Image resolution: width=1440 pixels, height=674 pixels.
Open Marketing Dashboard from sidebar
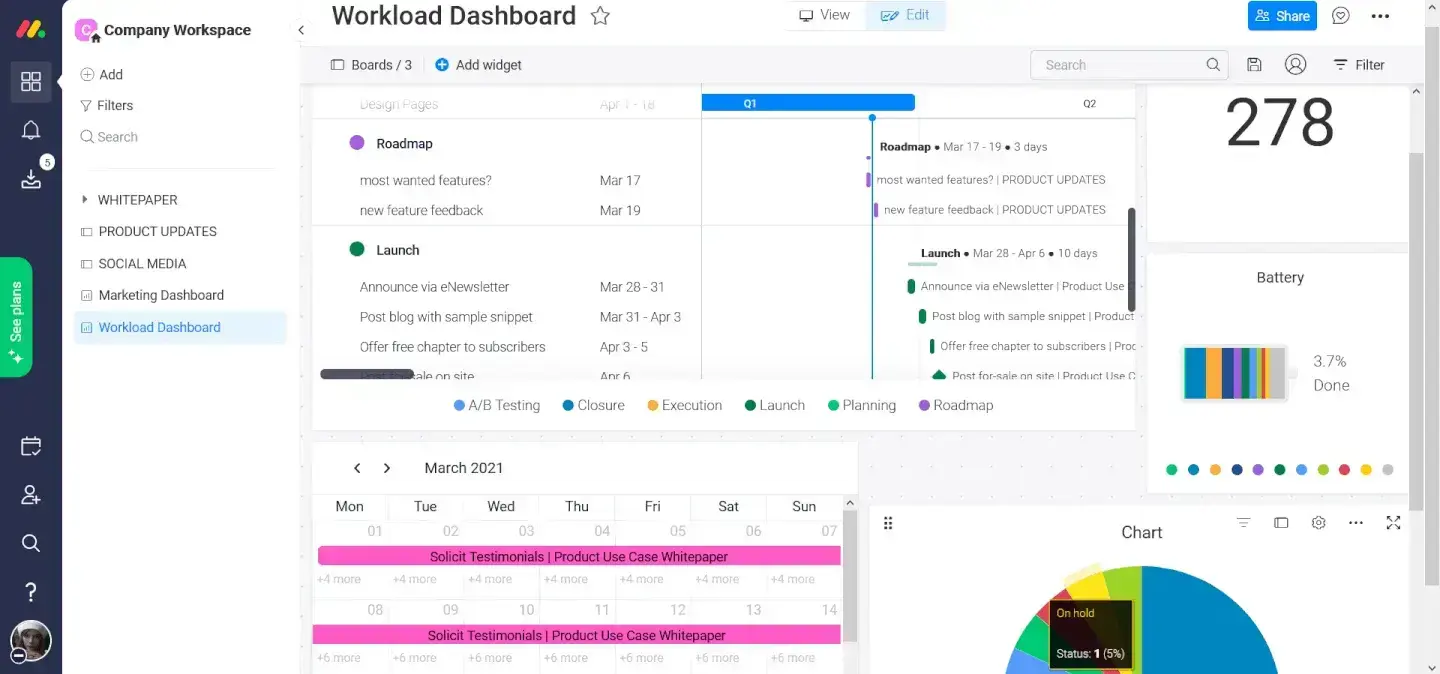pos(160,295)
